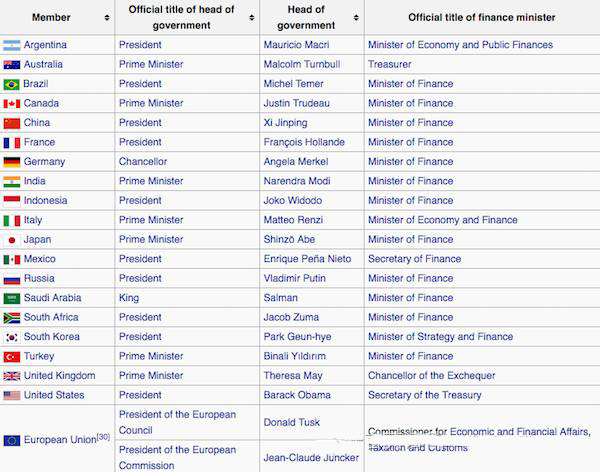
Task: Click the reference [30] footnote link
Action: pyautogui.click(x=103, y=437)
